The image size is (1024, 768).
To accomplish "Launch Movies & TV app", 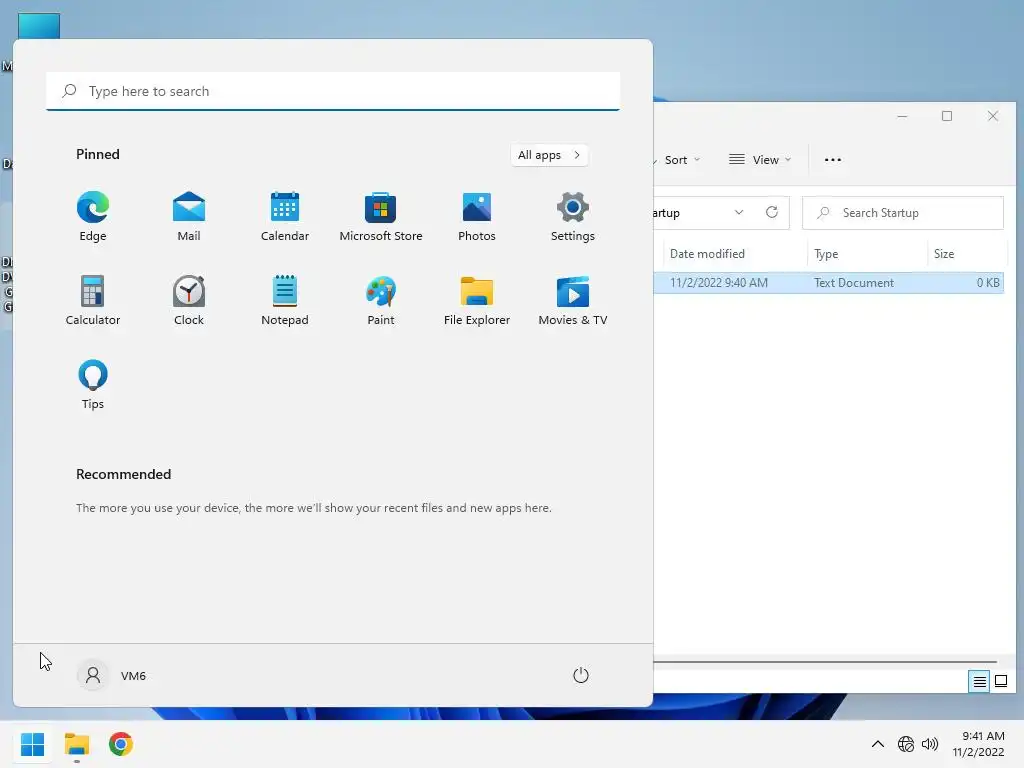I will (573, 300).
